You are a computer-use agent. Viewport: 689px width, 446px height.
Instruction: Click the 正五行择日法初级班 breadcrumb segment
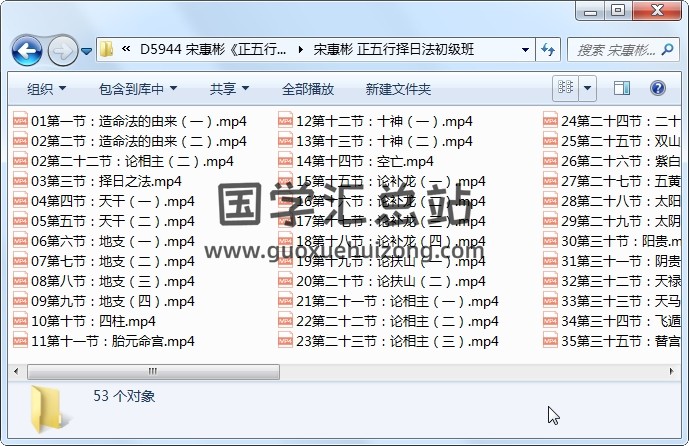tap(393, 49)
